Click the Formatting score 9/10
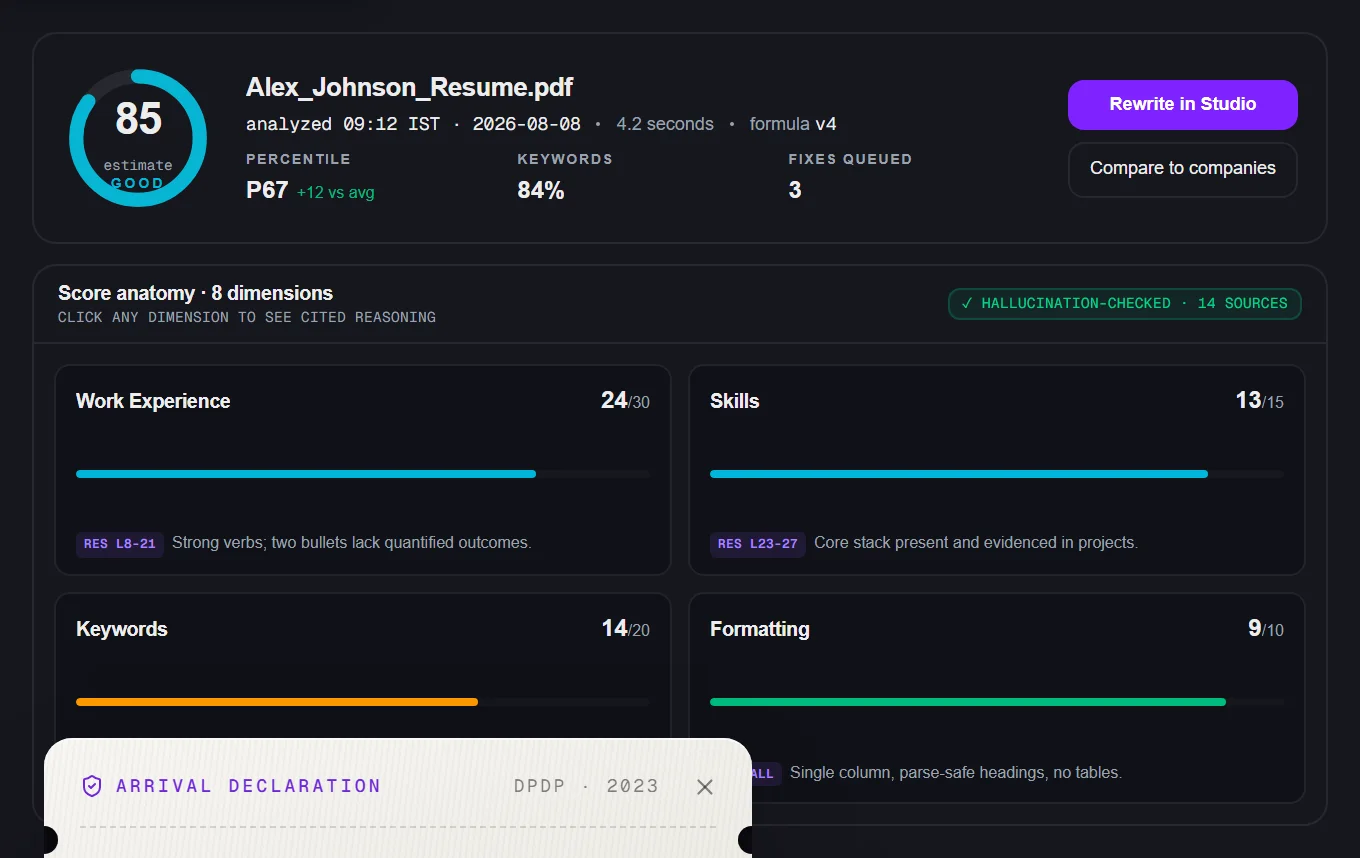1360x858 pixels. pyautogui.click(x=1265, y=629)
